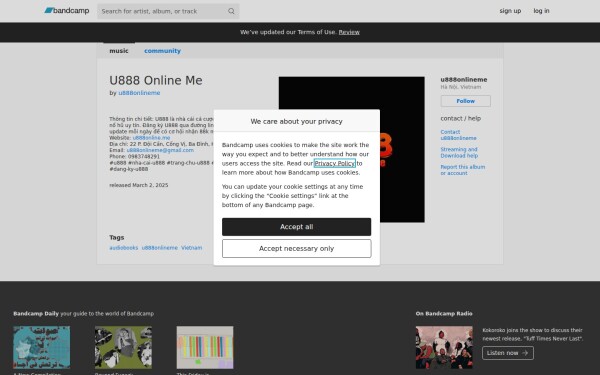Image resolution: width=600 pixels, height=375 pixels.
Task: Open Contact u888onlineme link
Action: [x=458, y=135]
